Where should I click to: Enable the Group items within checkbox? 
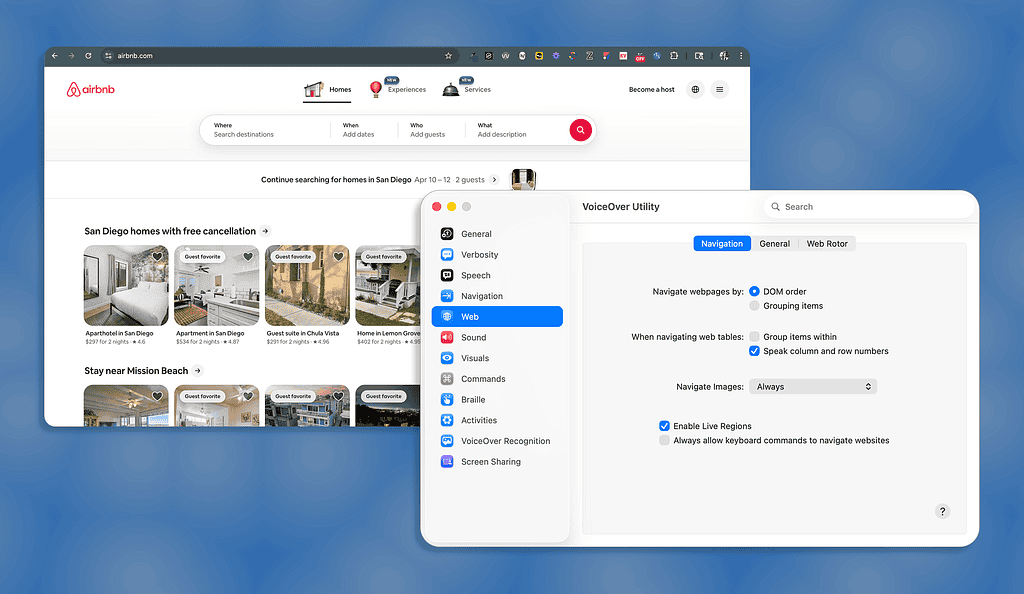(x=755, y=337)
